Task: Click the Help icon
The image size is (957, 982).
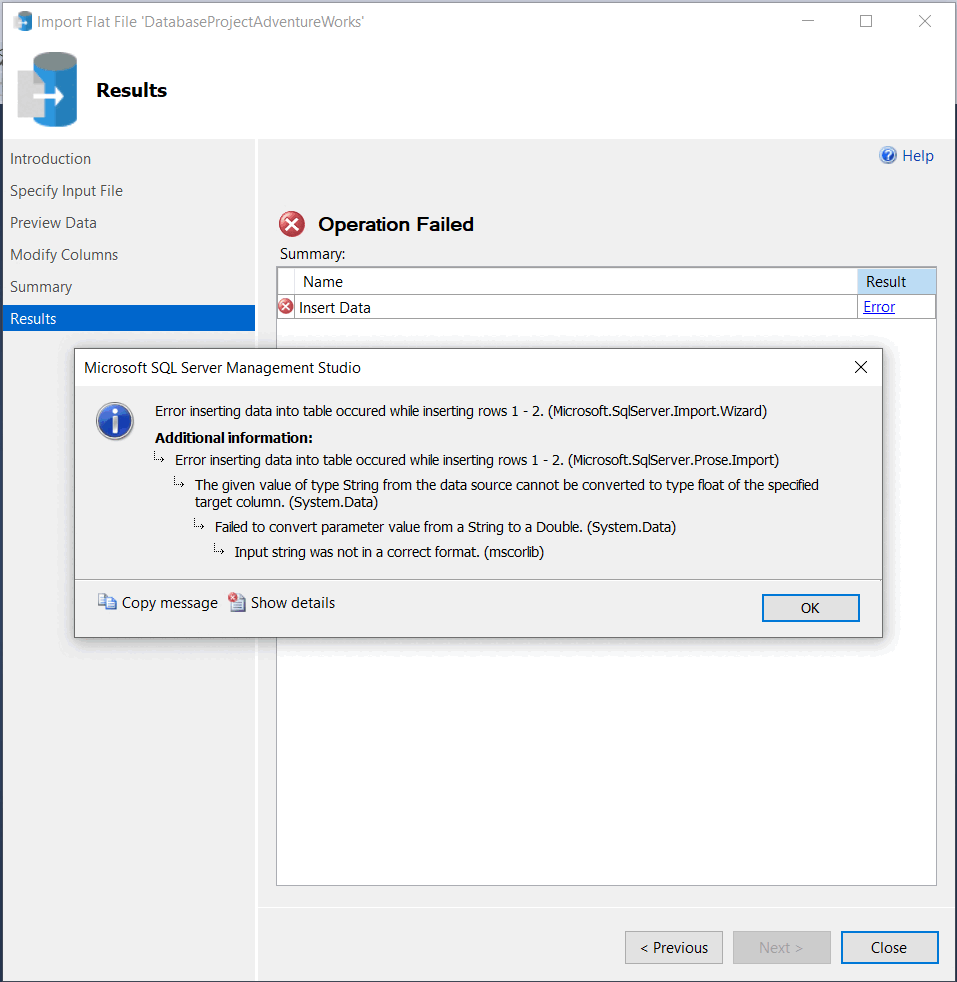Action: pos(888,155)
